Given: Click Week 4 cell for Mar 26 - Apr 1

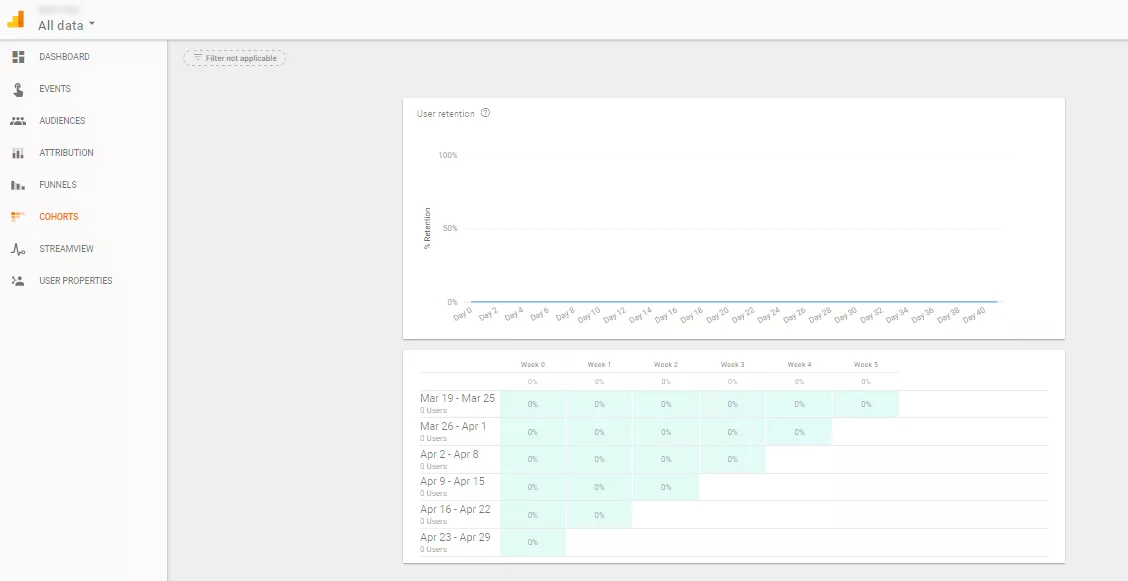Looking at the screenshot, I should [x=799, y=432].
